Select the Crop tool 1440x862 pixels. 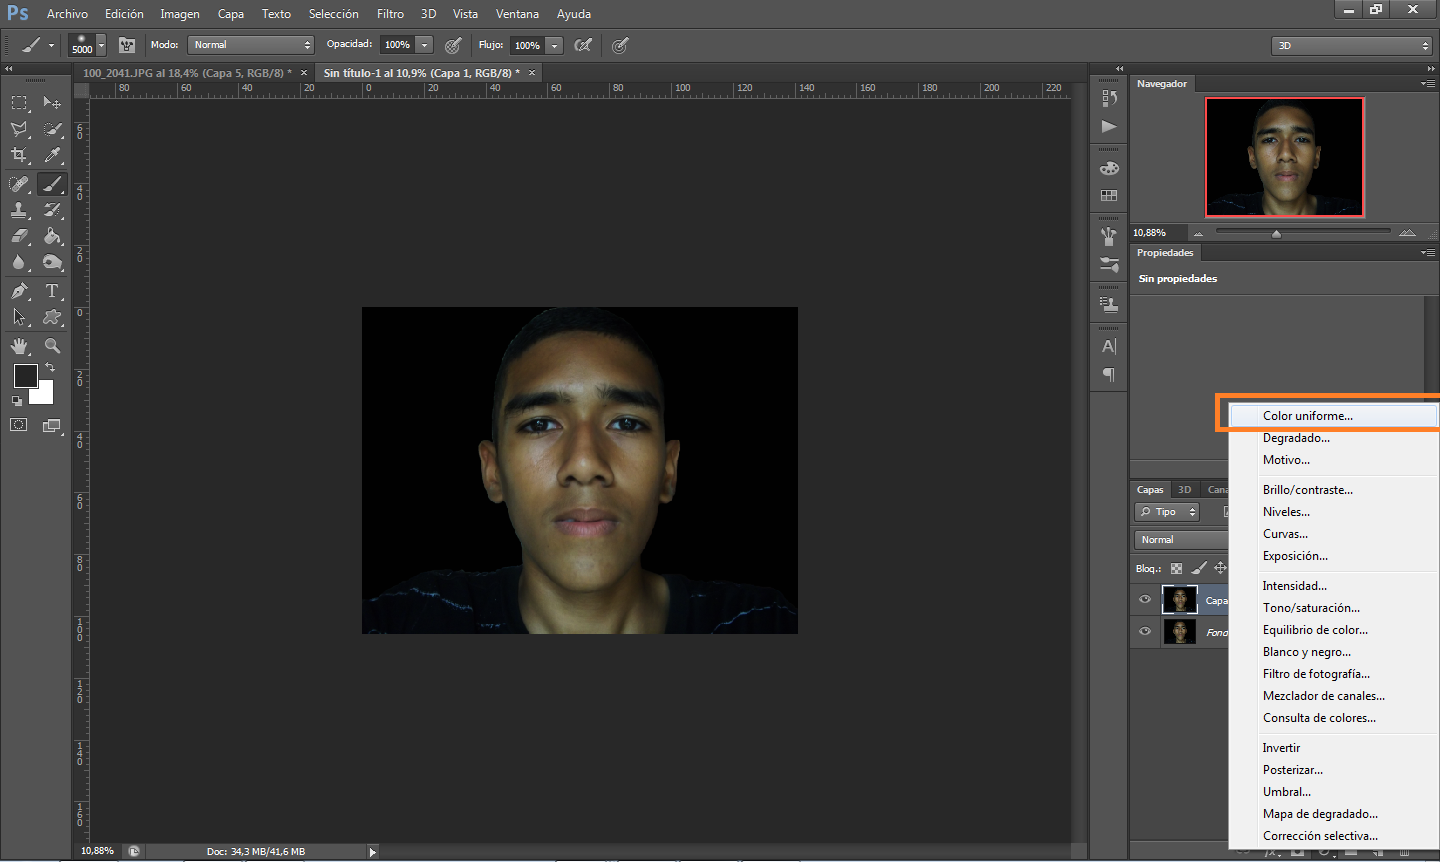tap(19, 155)
